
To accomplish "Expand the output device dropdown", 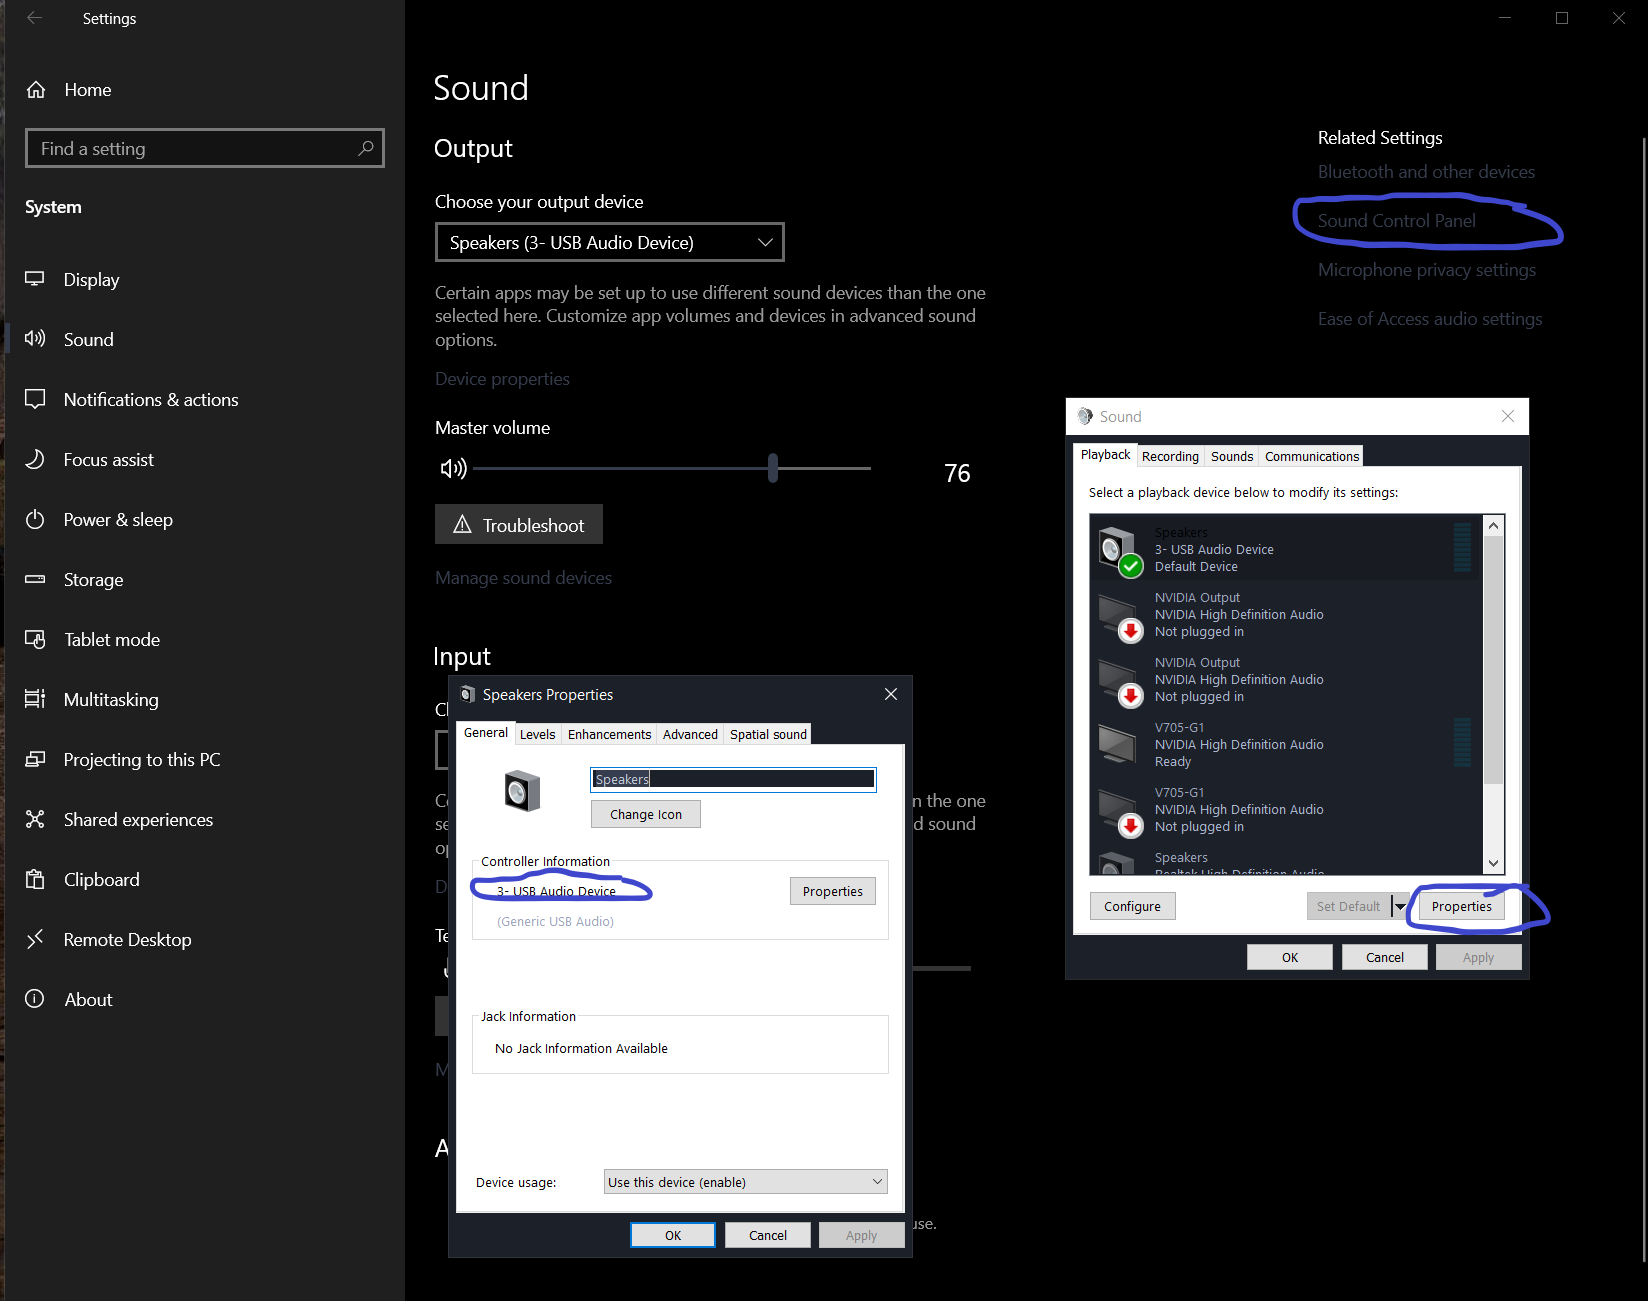I will pos(610,242).
